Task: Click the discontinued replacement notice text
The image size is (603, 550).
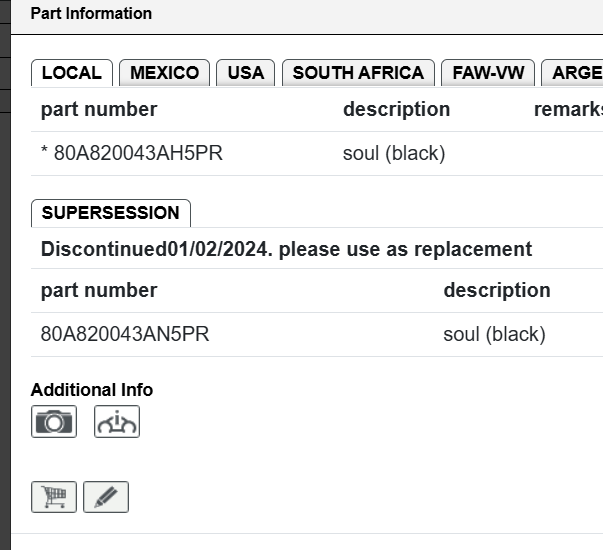Action: point(286,249)
